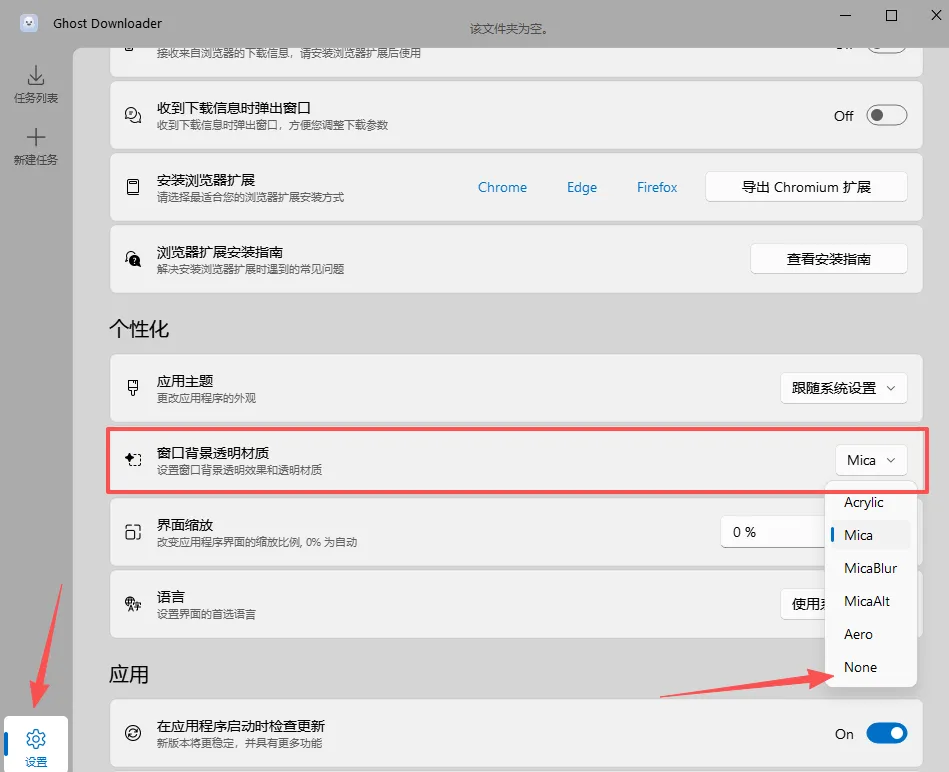The height and width of the screenshot is (772, 949).
Task: Click 导出 Chromium 扩展 button
Action: 806,187
